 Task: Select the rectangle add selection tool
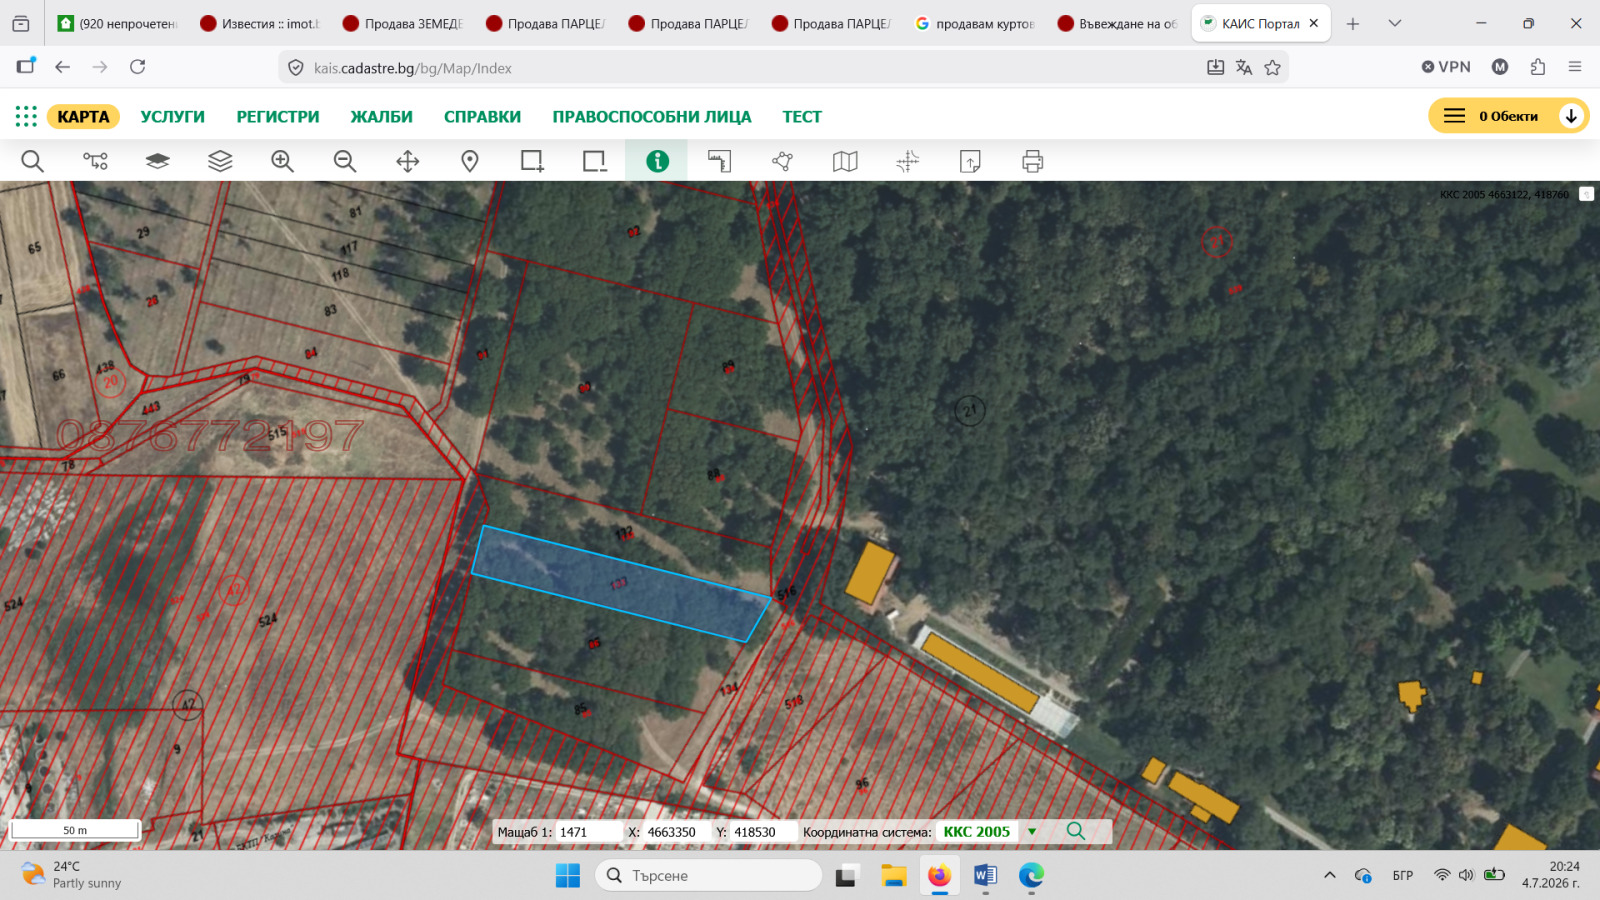click(532, 161)
